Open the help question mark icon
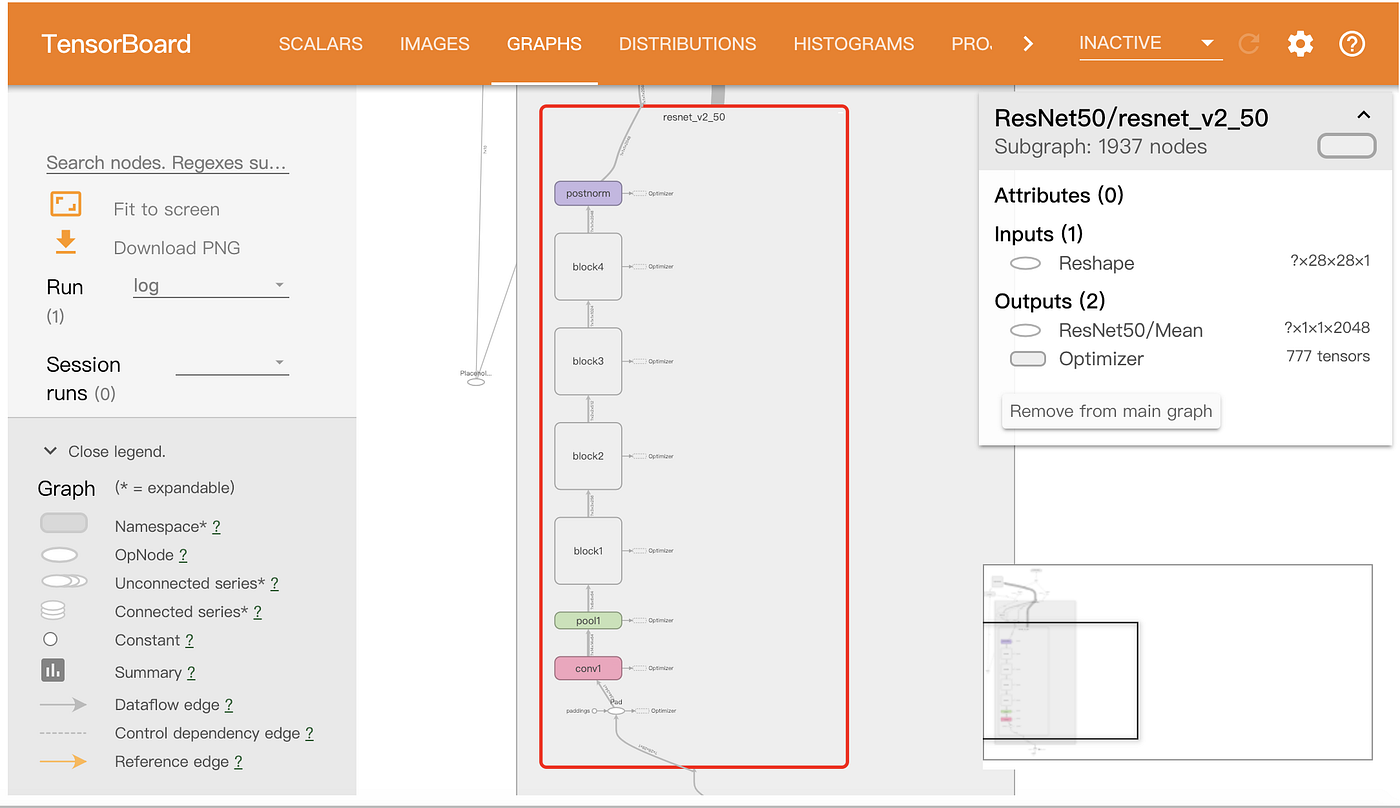This screenshot has height=808, width=1400. tap(1352, 43)
